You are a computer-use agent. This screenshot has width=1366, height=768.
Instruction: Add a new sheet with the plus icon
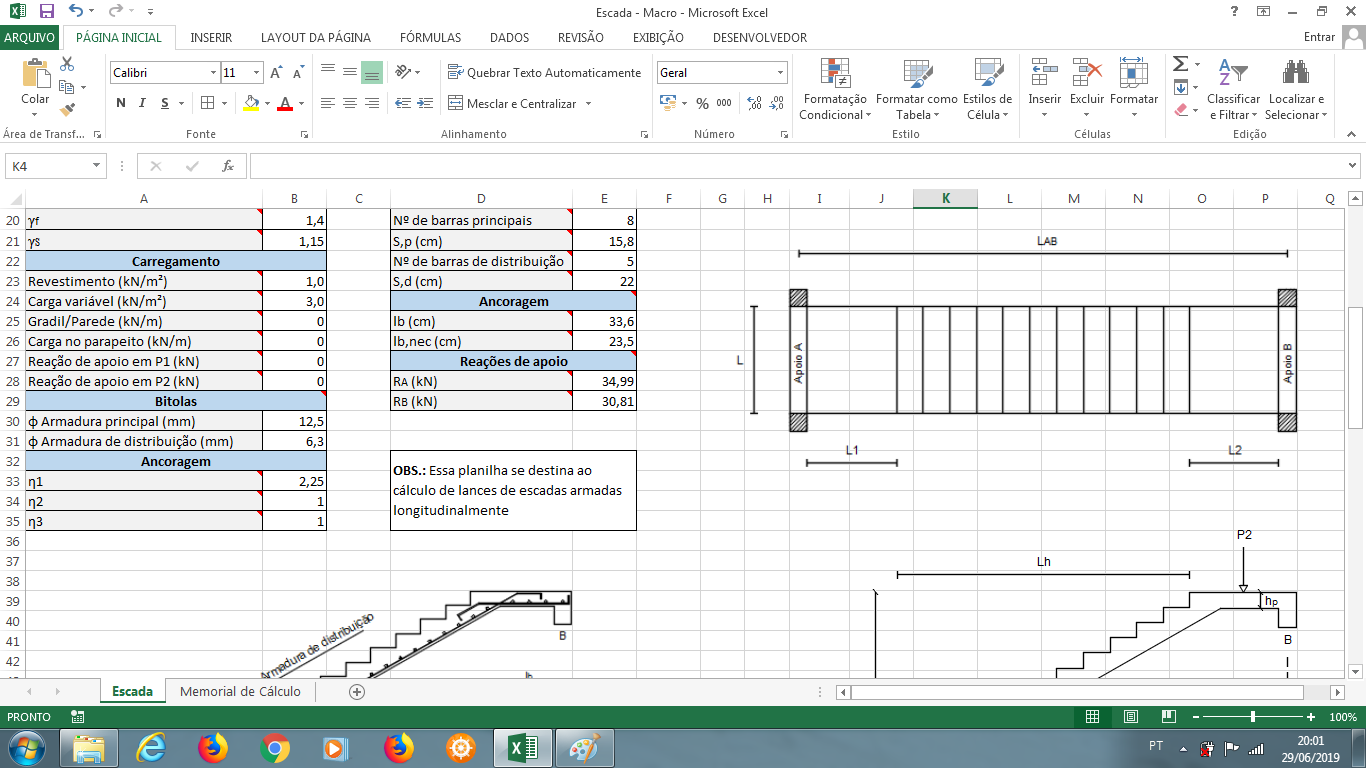pos(357,691)
